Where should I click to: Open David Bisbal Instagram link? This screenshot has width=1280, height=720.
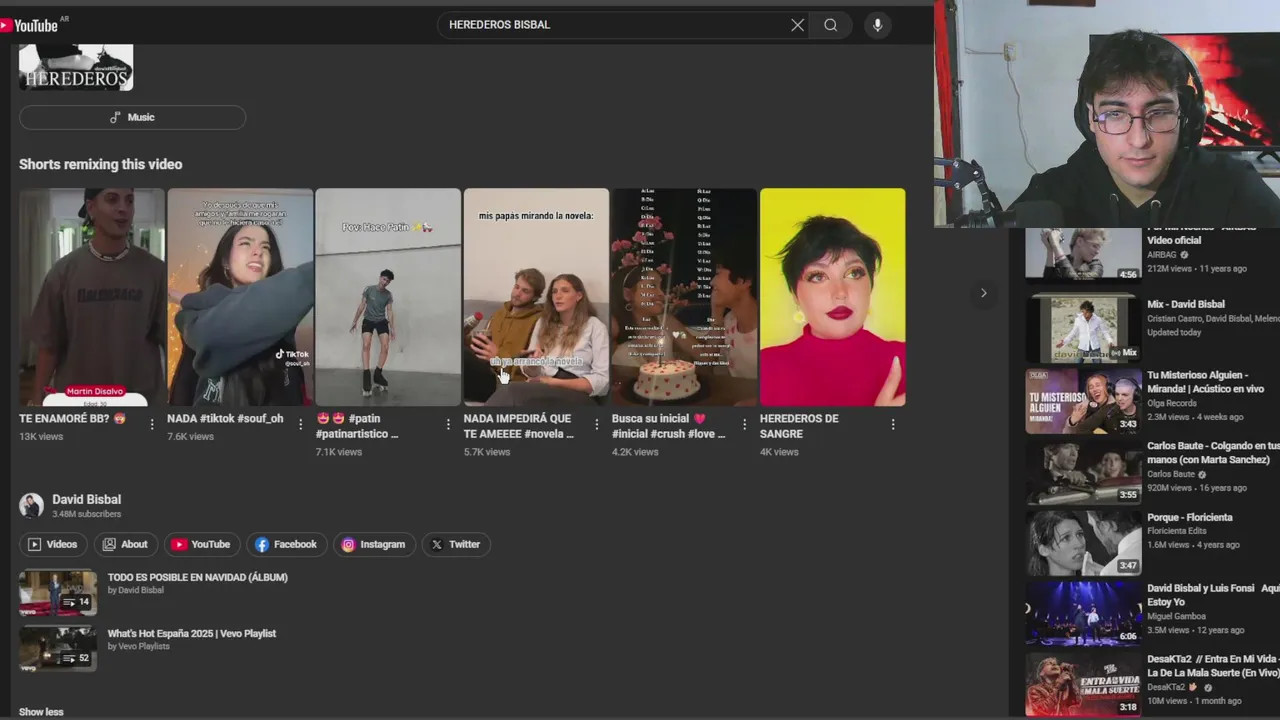click(x=374, y=544)
